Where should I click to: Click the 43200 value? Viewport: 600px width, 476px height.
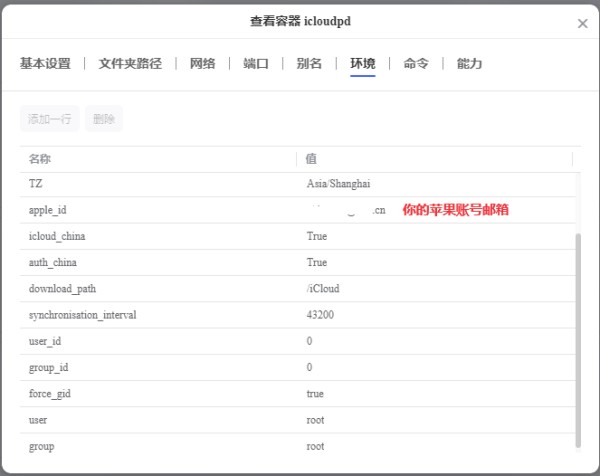pos(320,315)
